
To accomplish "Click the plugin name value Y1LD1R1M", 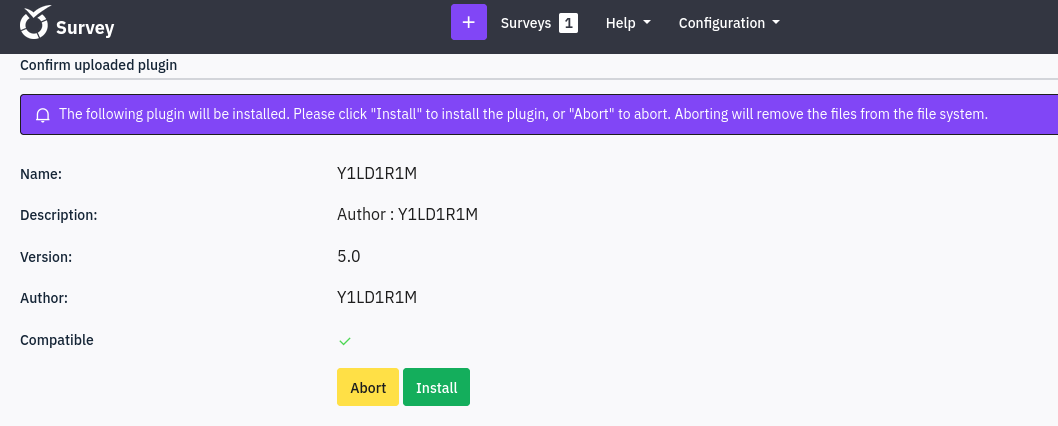I will pos(377,174).
